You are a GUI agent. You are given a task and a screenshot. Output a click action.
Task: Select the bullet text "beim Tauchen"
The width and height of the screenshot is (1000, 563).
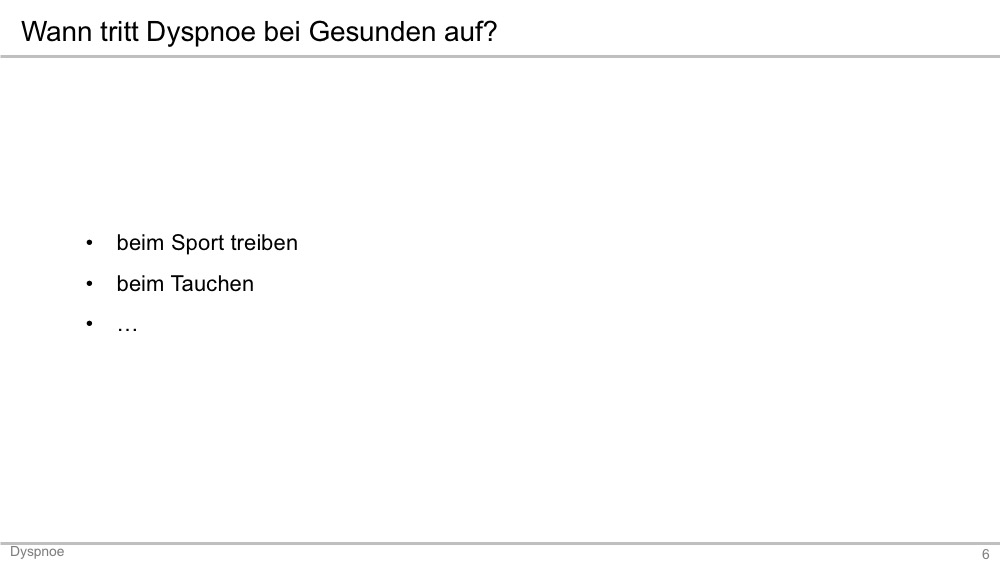[185, 284]
